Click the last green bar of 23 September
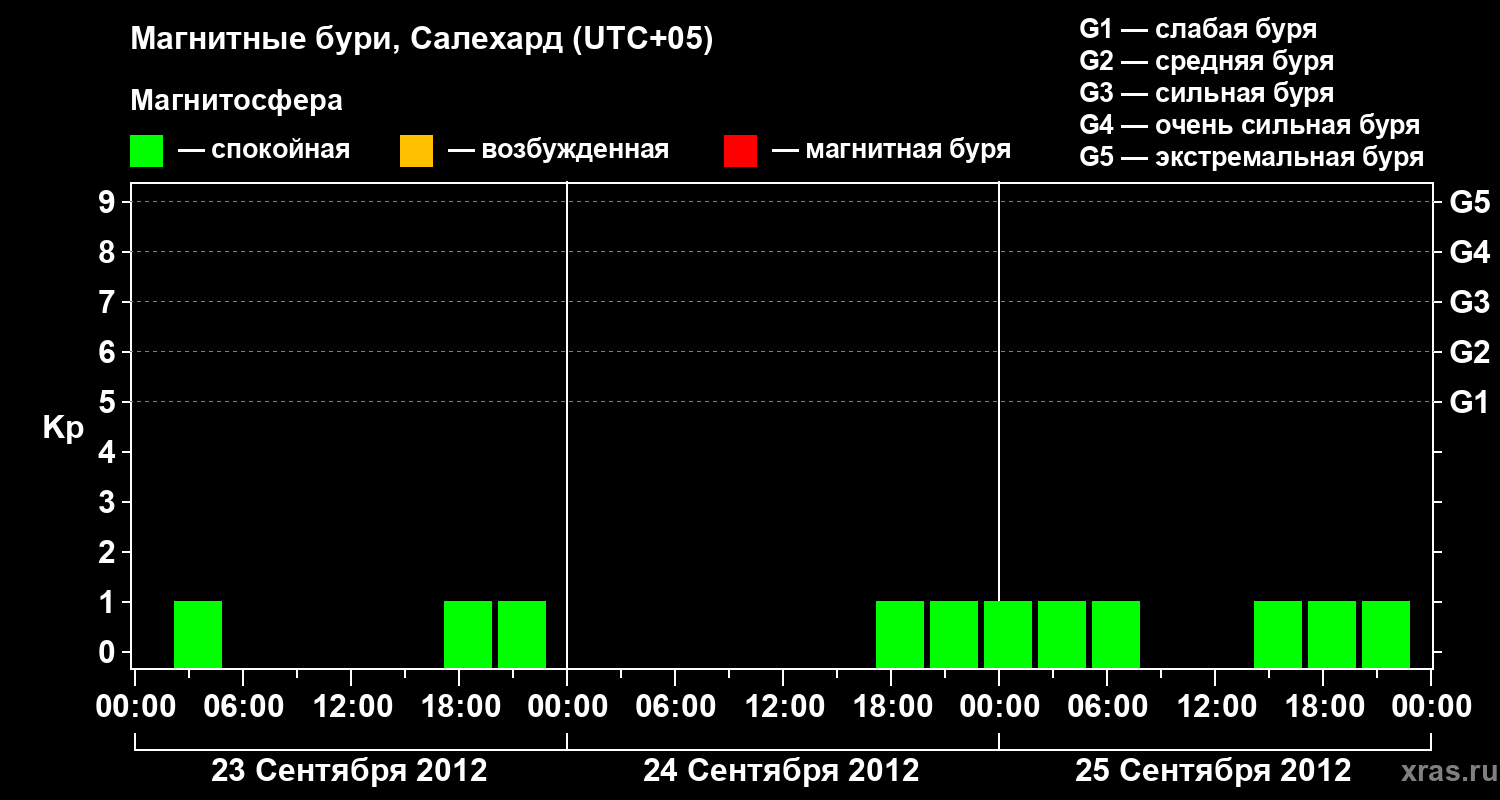 click(522, 634)
